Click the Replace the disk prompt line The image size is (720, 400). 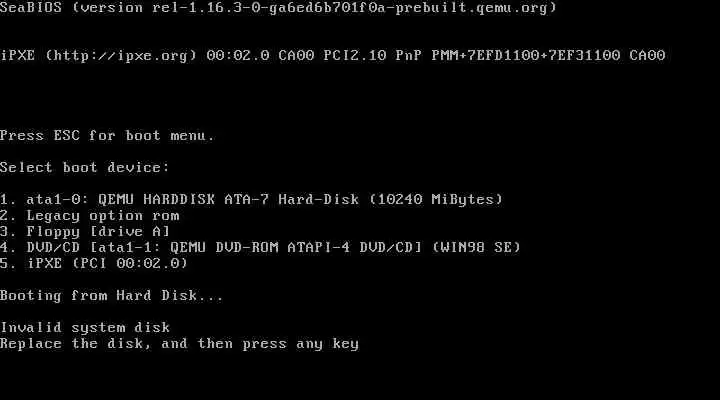180,344
